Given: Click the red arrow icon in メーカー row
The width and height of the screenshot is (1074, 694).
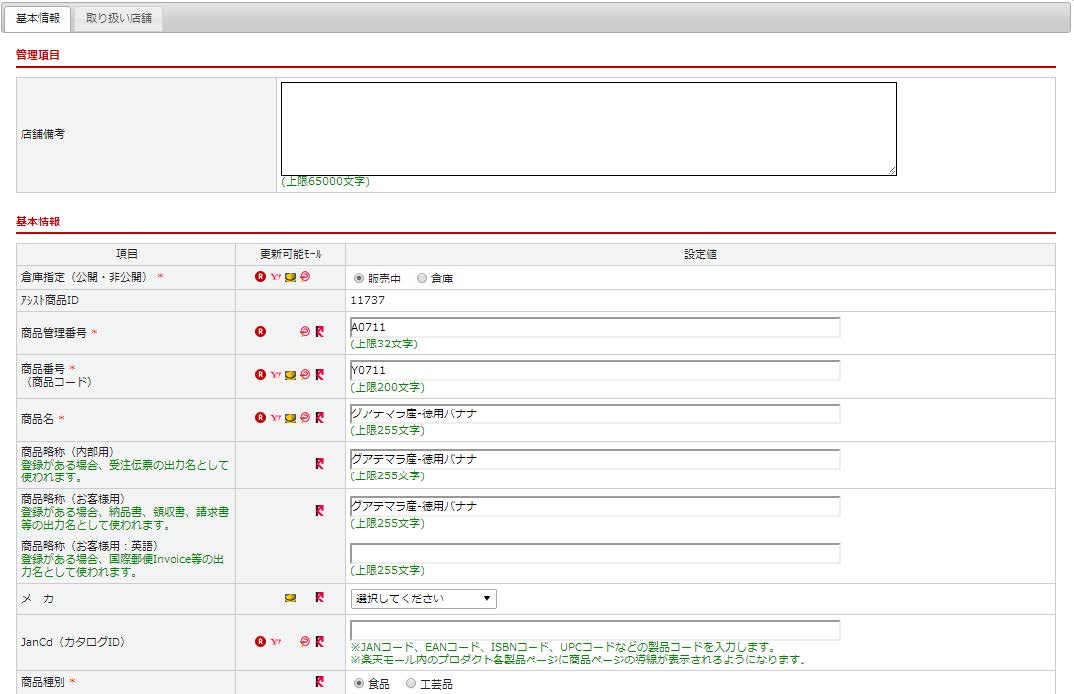Looking at the screenshot, I should [x=319, y=598].
